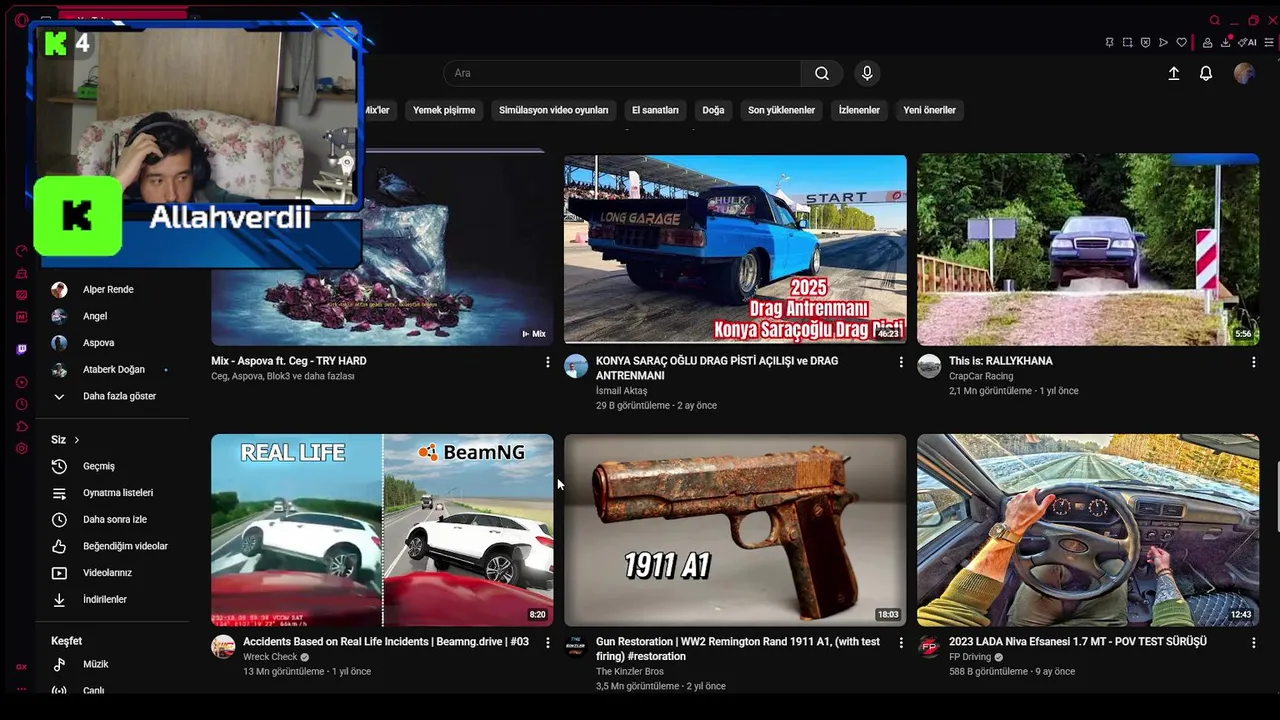Select the 'Son yüklenenler' filter chip
The width and height of the screenshot is (1280, 720).
click(781, 110)
